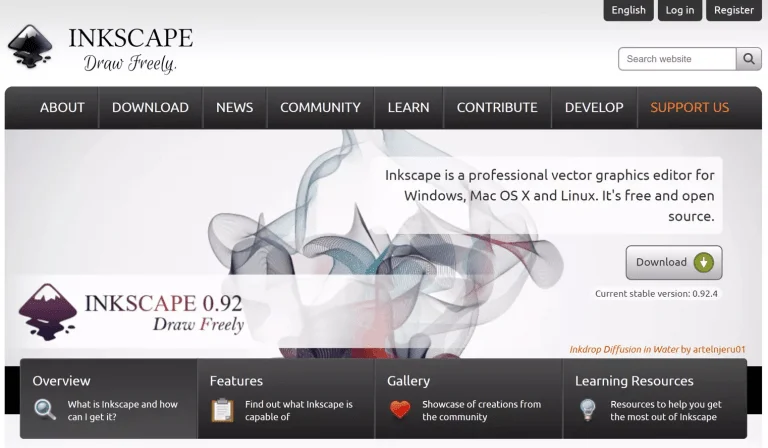This screenshot has height=448, width=768.
Task: Open the Gallery section heading
Action: pos(408,381)
